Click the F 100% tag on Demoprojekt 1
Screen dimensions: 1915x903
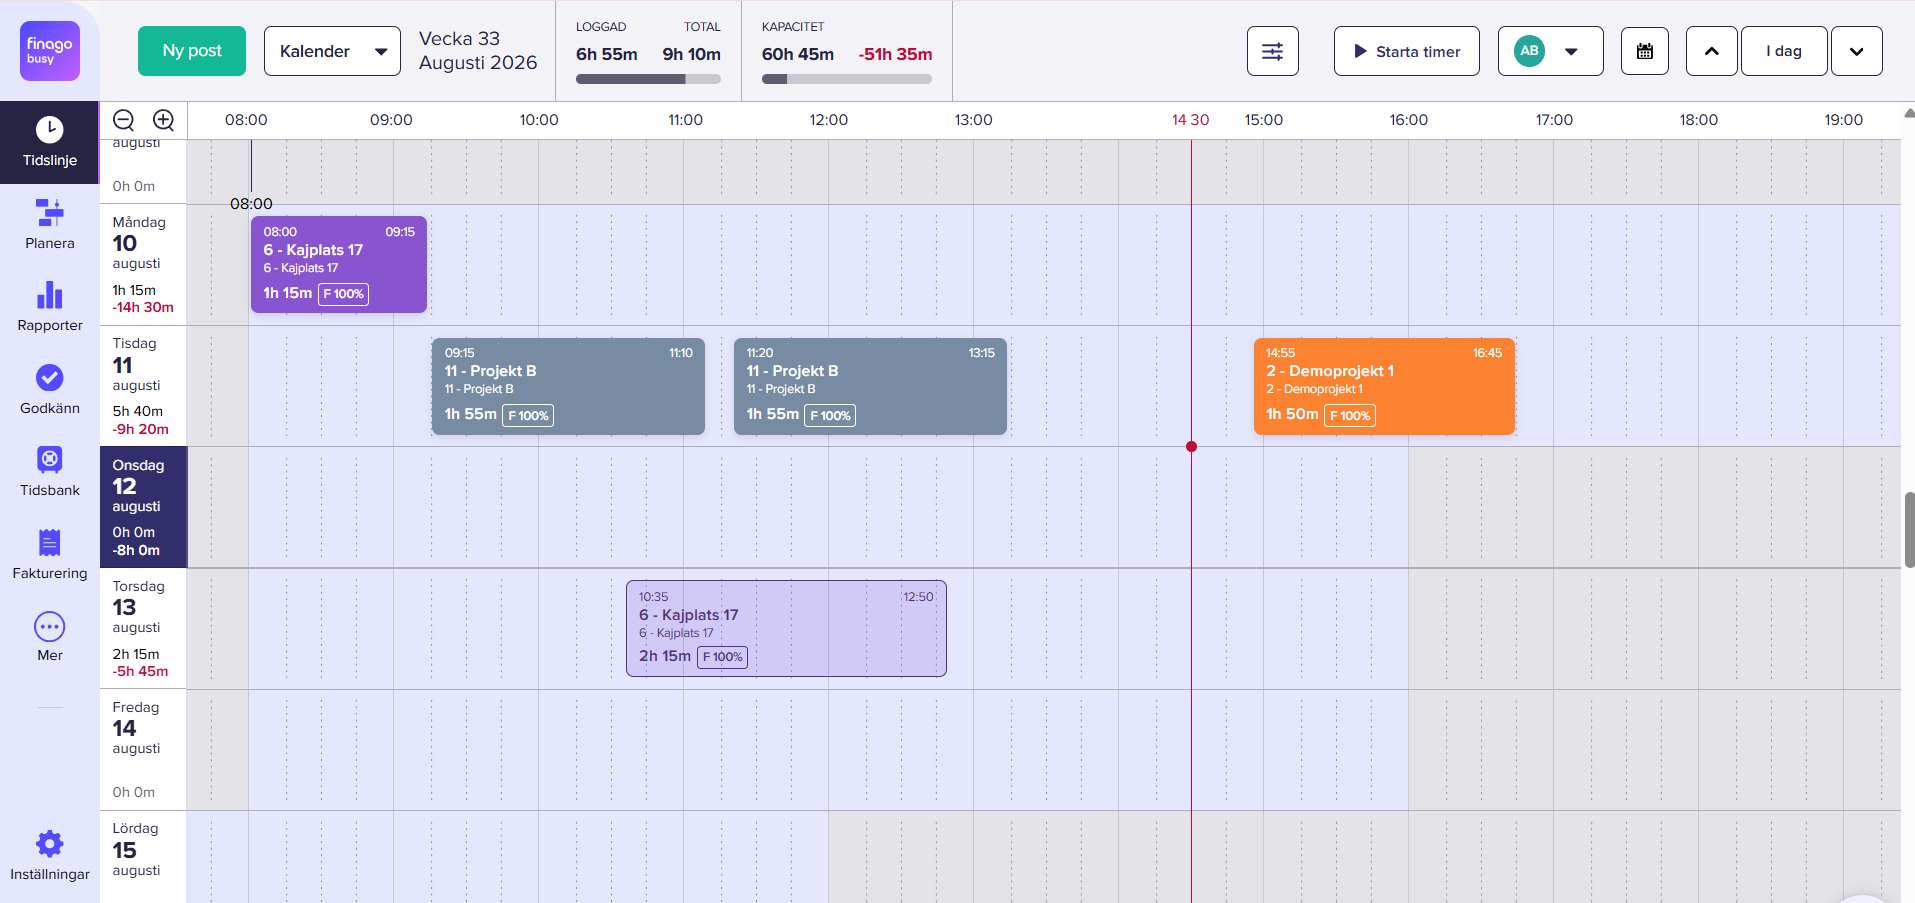[1350, 415]
